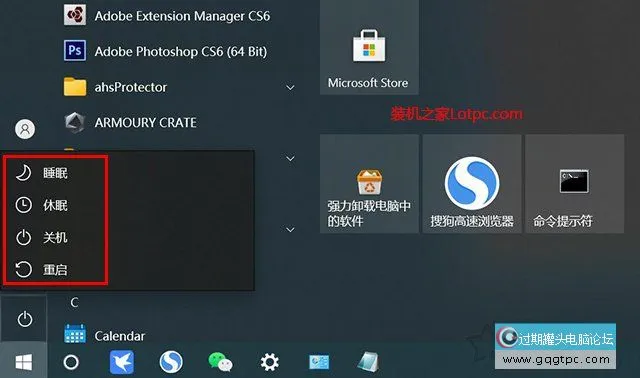Click the letter C section header
The image size is (640, 378).
tap(74, 302)
